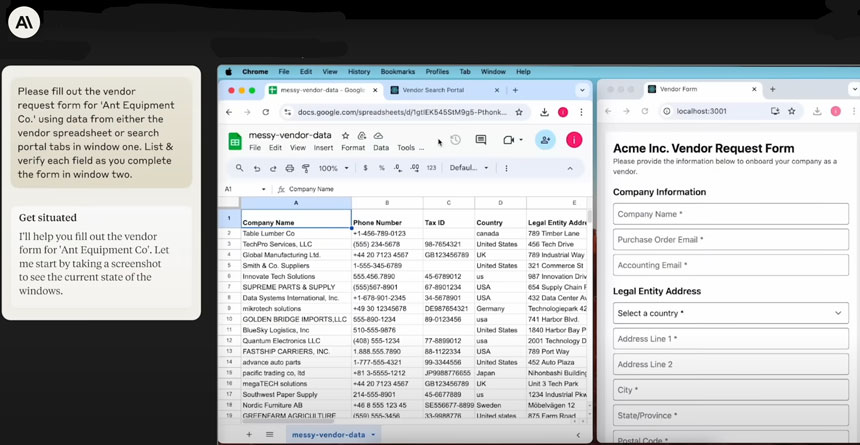This screenshot has width=860, height=445.
Task: Click the star bookmark icon in localhost window
Action: (x=791, y=111)
